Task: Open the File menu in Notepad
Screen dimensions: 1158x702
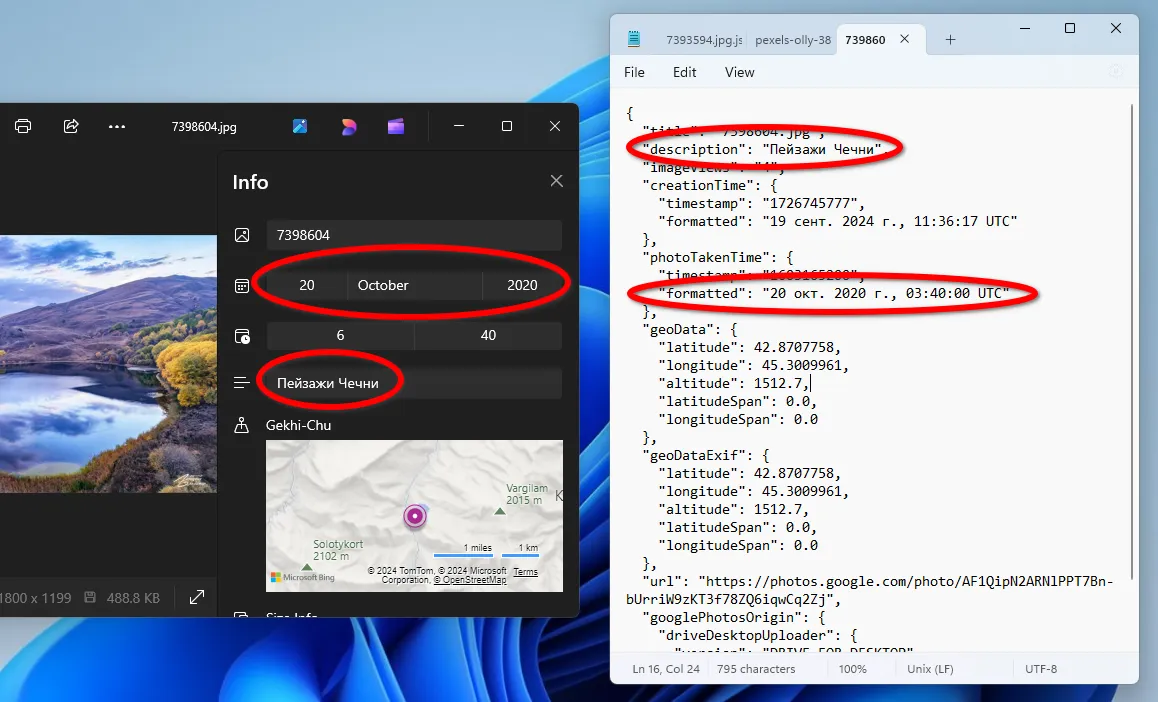Action: point(634,72)
